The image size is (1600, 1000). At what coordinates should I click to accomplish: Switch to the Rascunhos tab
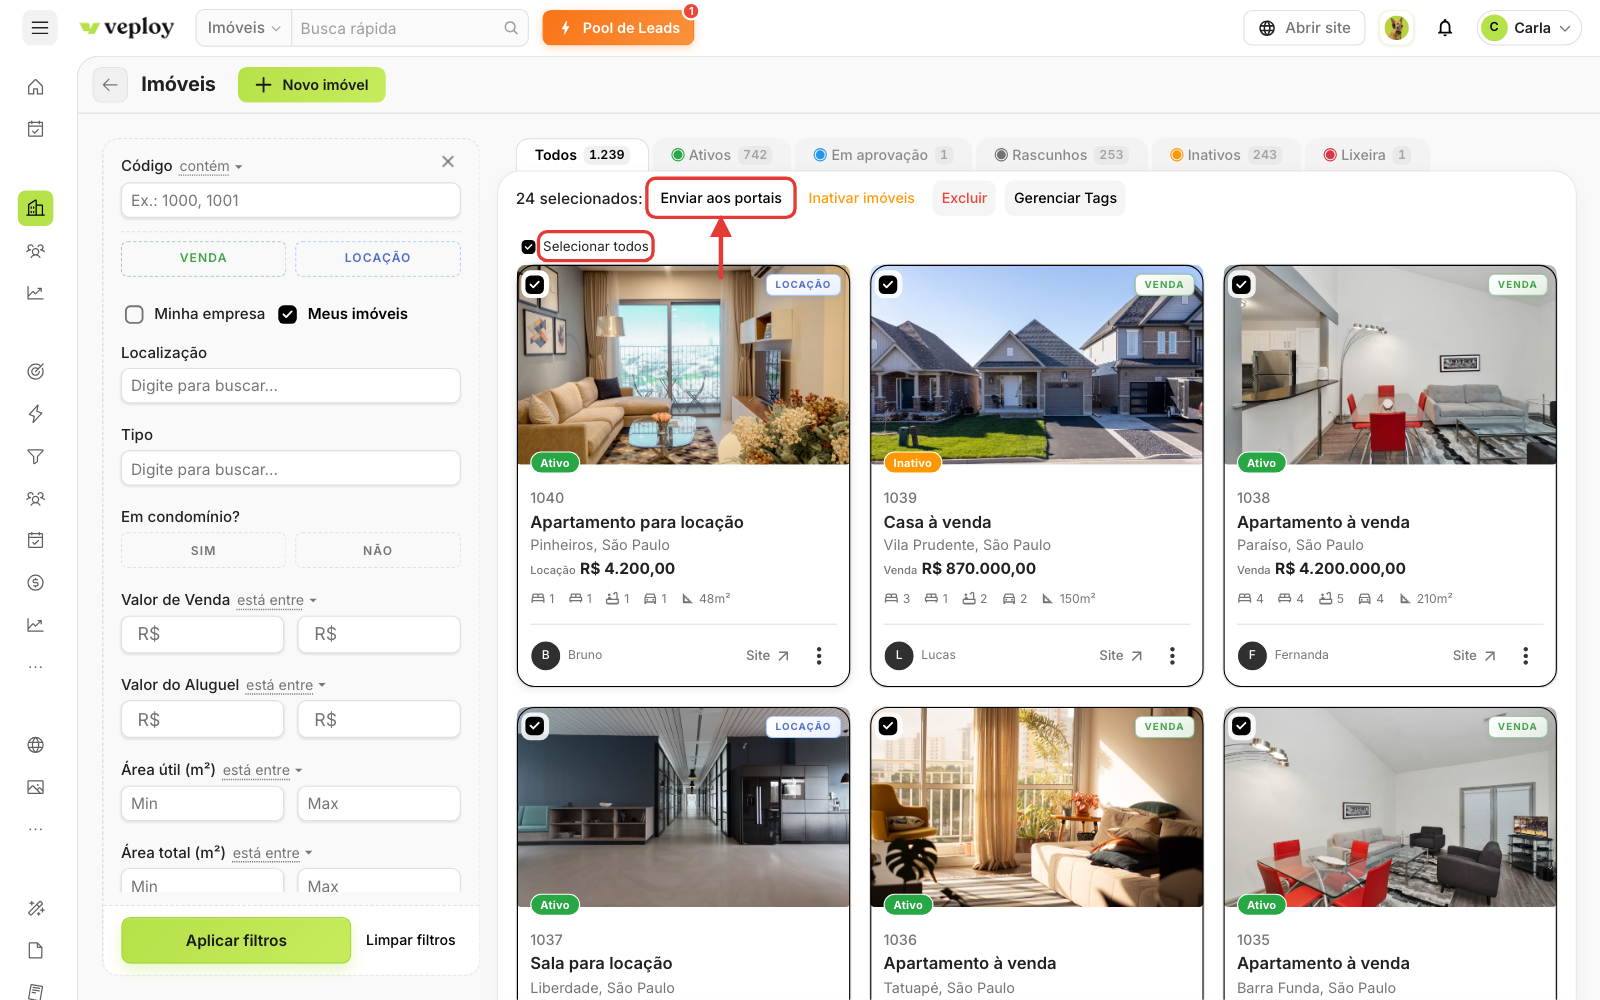1060,155
